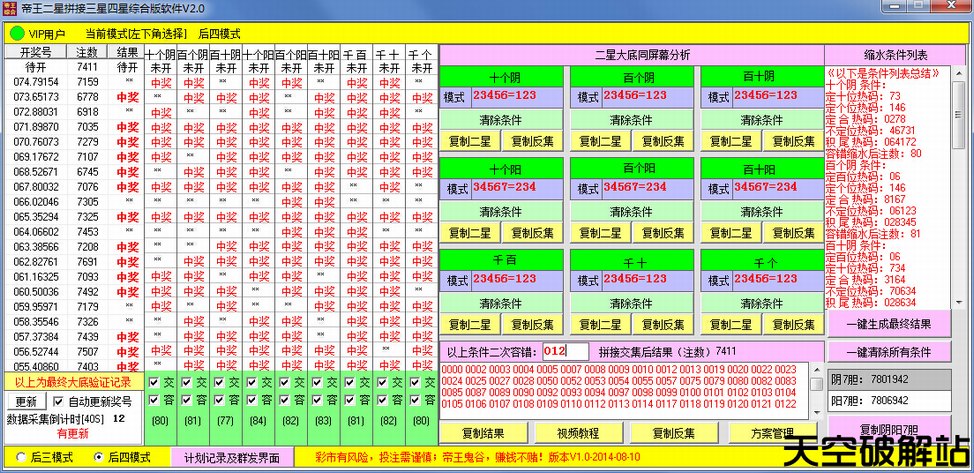Uncheck the 交 checkbox above the (77) column

217,382
